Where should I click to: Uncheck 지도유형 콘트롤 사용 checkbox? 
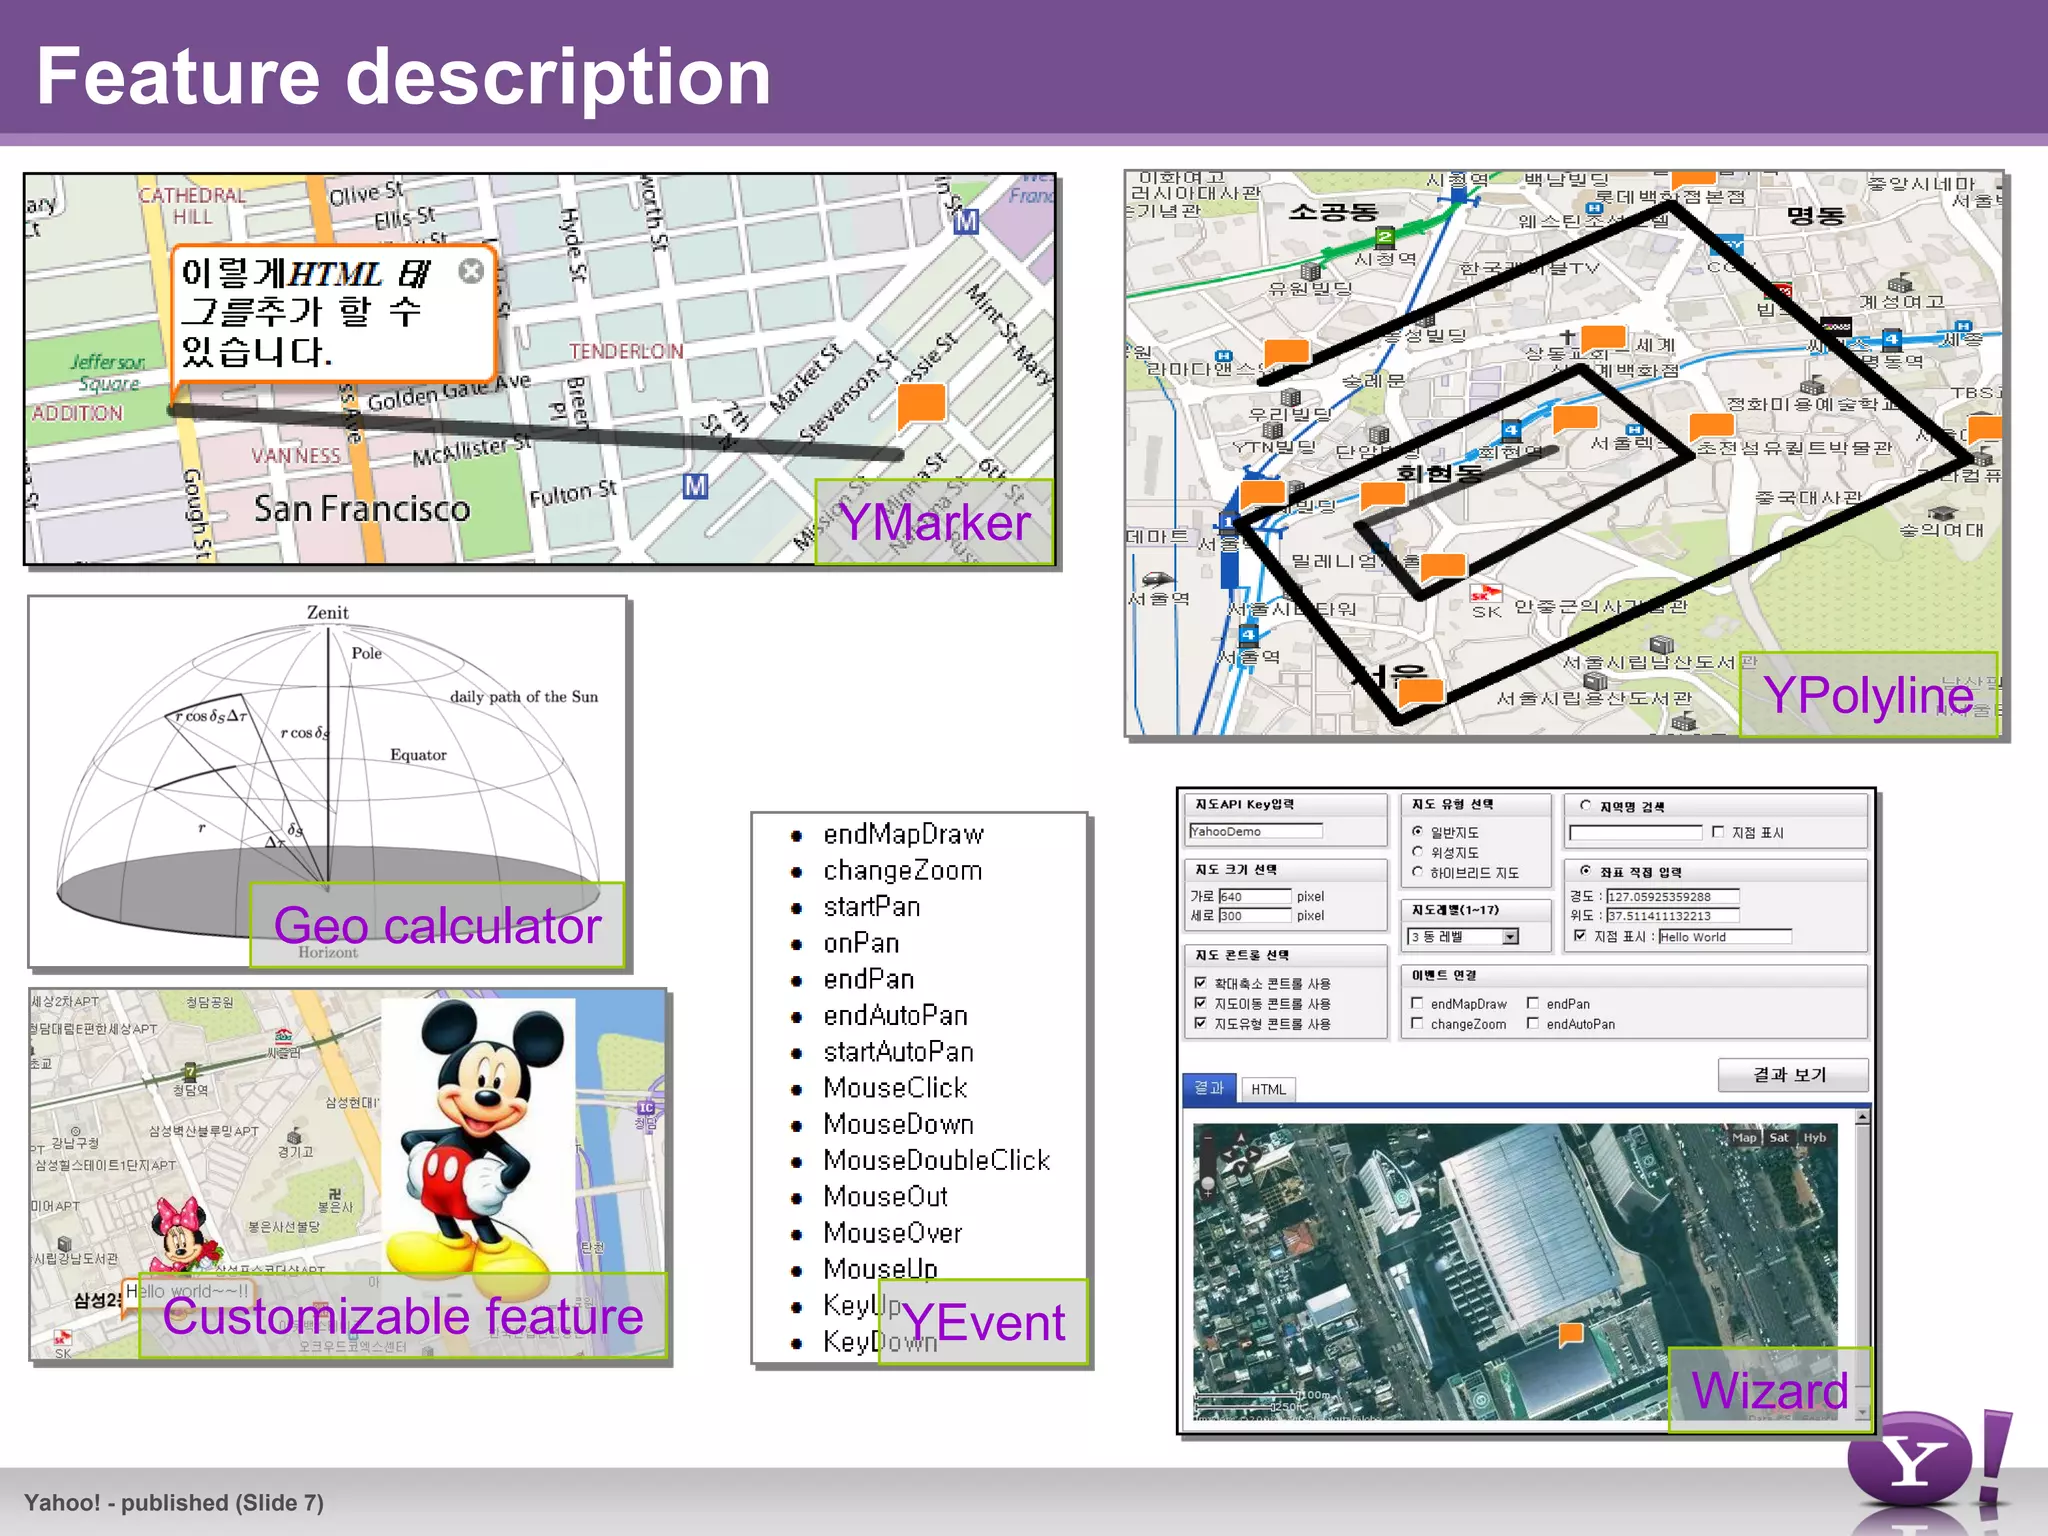pos(1200,1023)
